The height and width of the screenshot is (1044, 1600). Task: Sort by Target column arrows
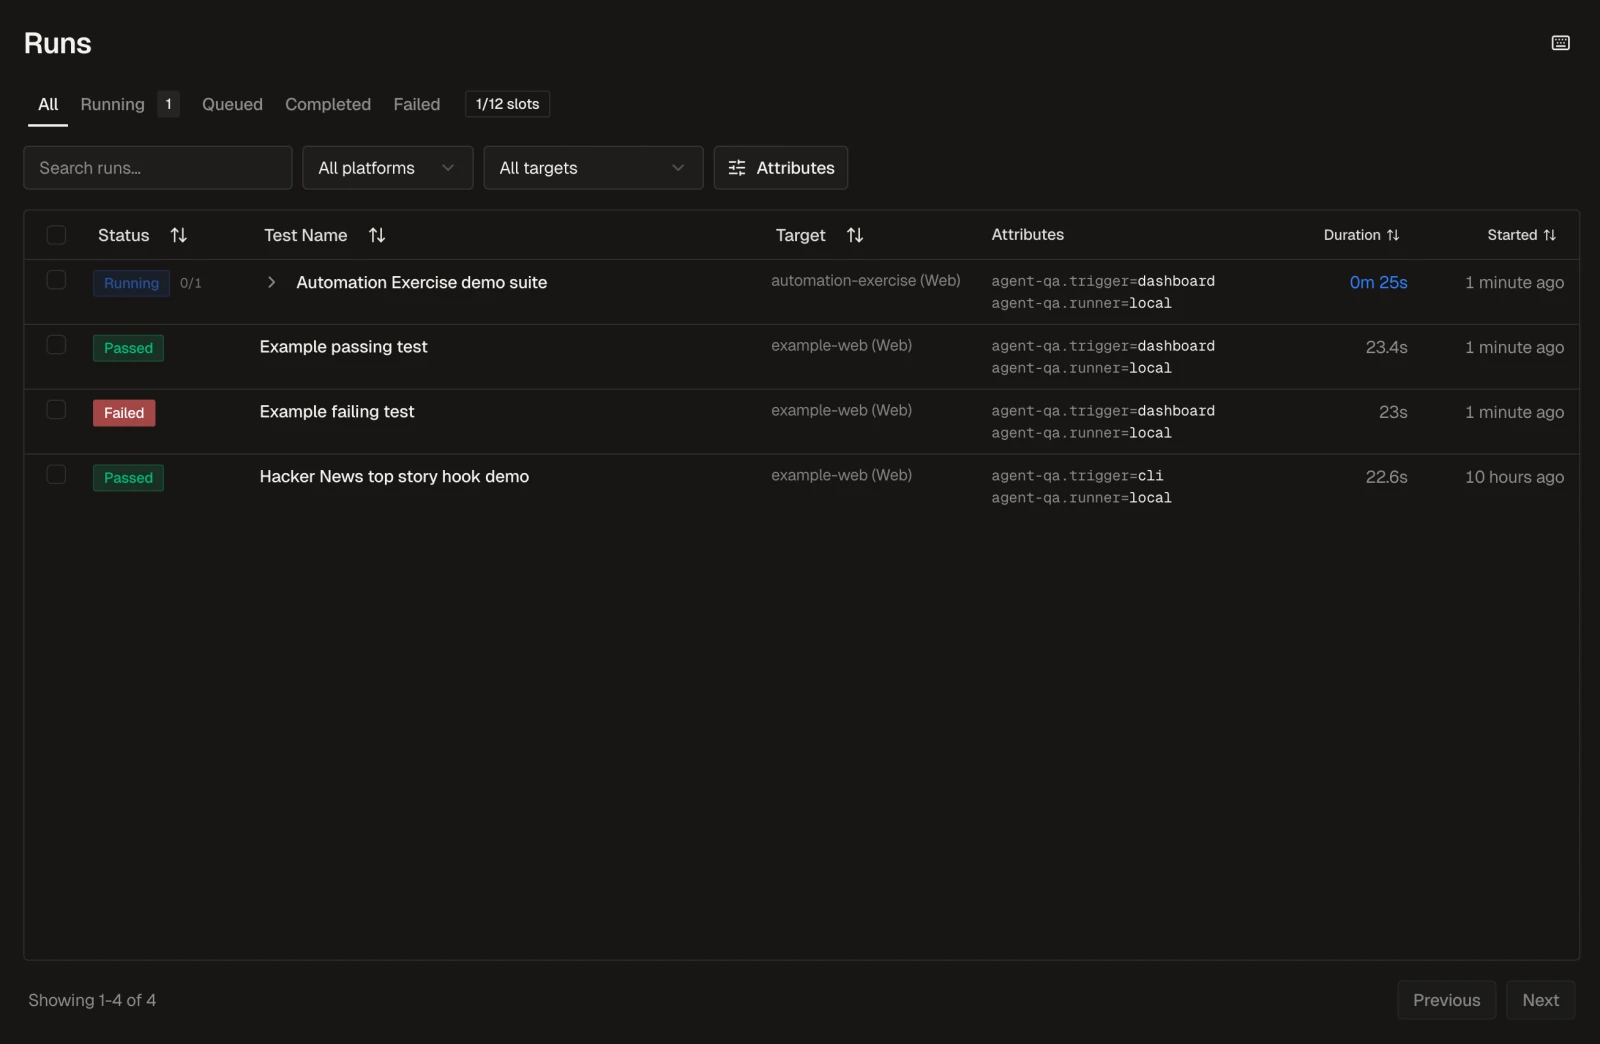coord(855,235)
